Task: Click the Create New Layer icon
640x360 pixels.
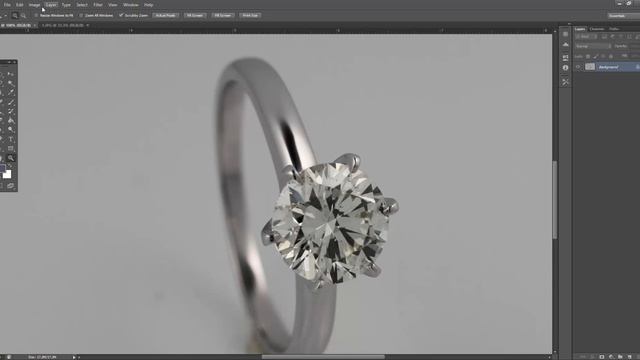Action: pos(629,357)
